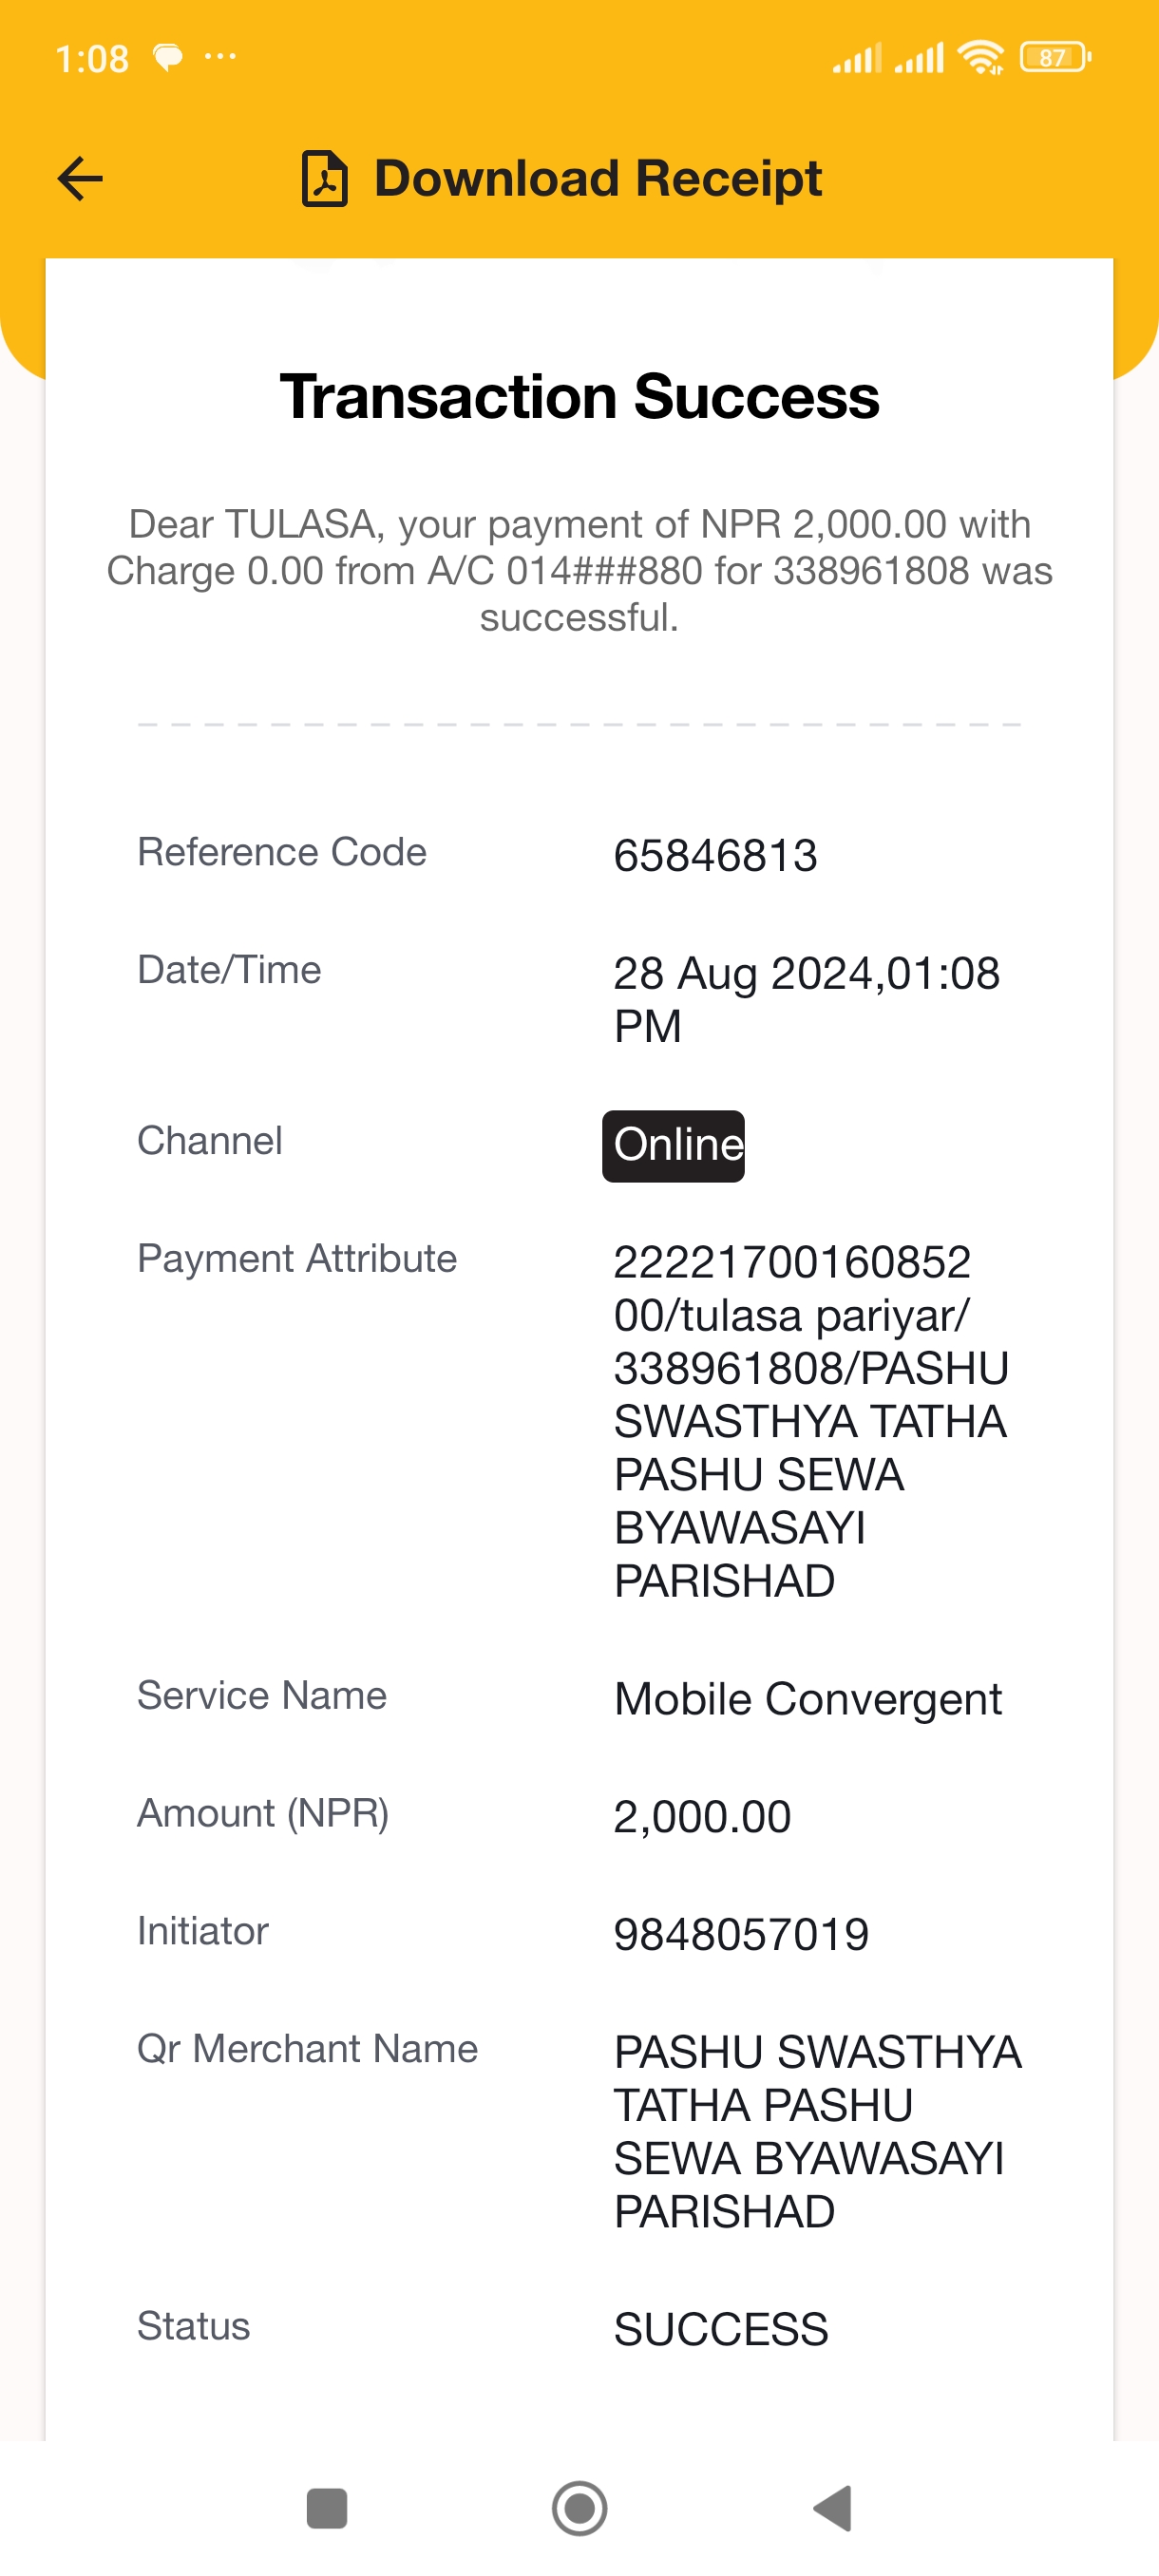Tap the reference code 65846813
This screenshot has width=1159, height=2576.
pos(716,856)
